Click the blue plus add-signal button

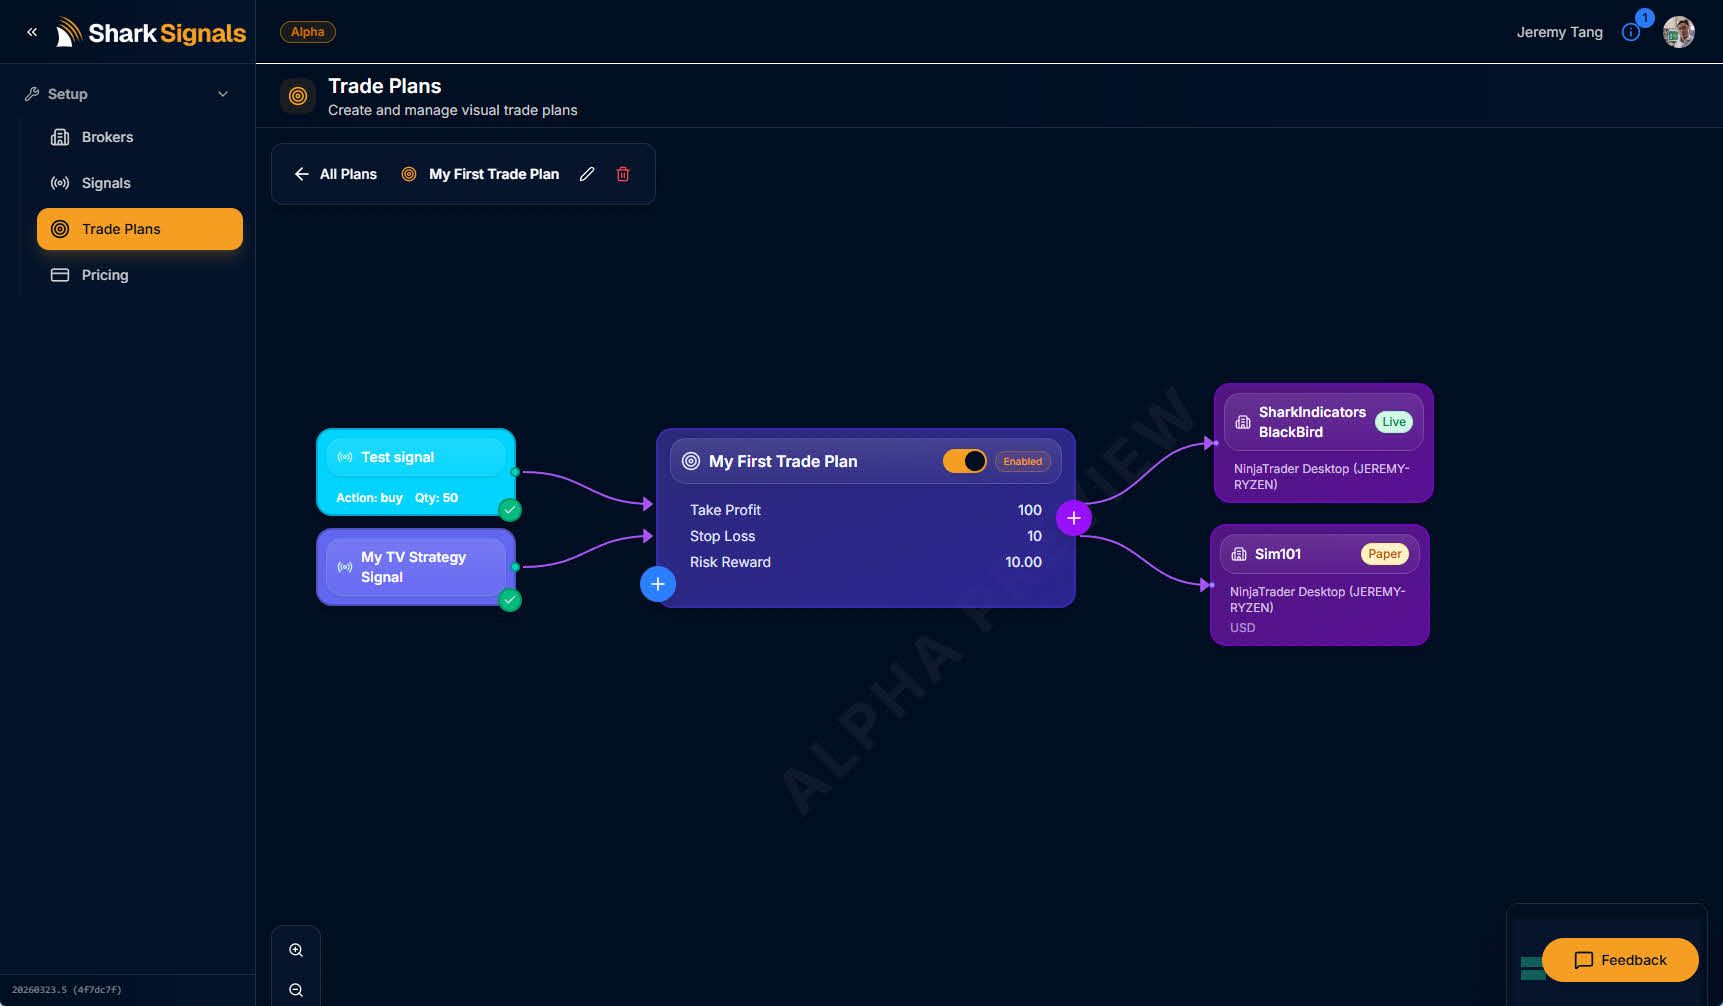pos(657,584)
